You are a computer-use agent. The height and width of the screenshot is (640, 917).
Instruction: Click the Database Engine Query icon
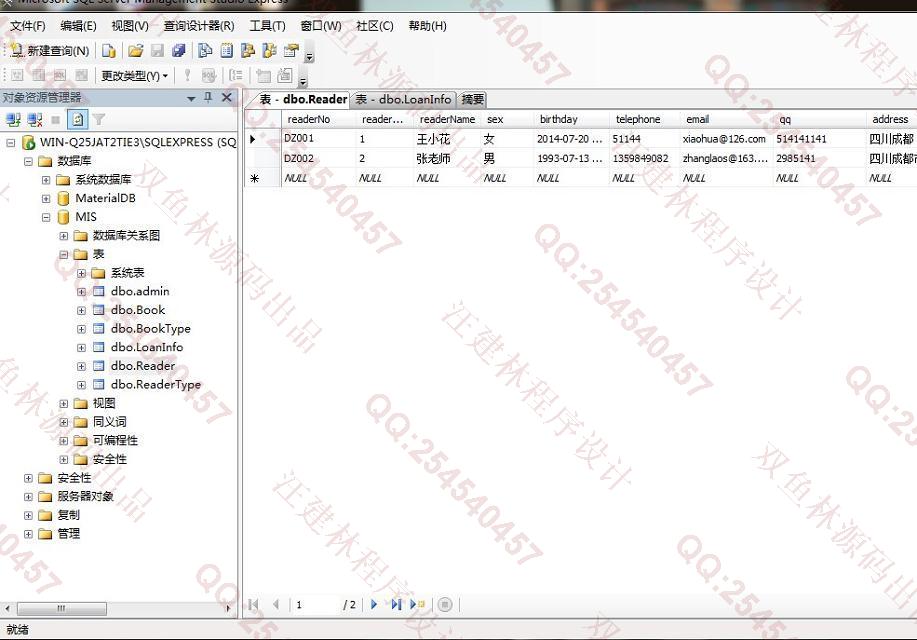109,51
